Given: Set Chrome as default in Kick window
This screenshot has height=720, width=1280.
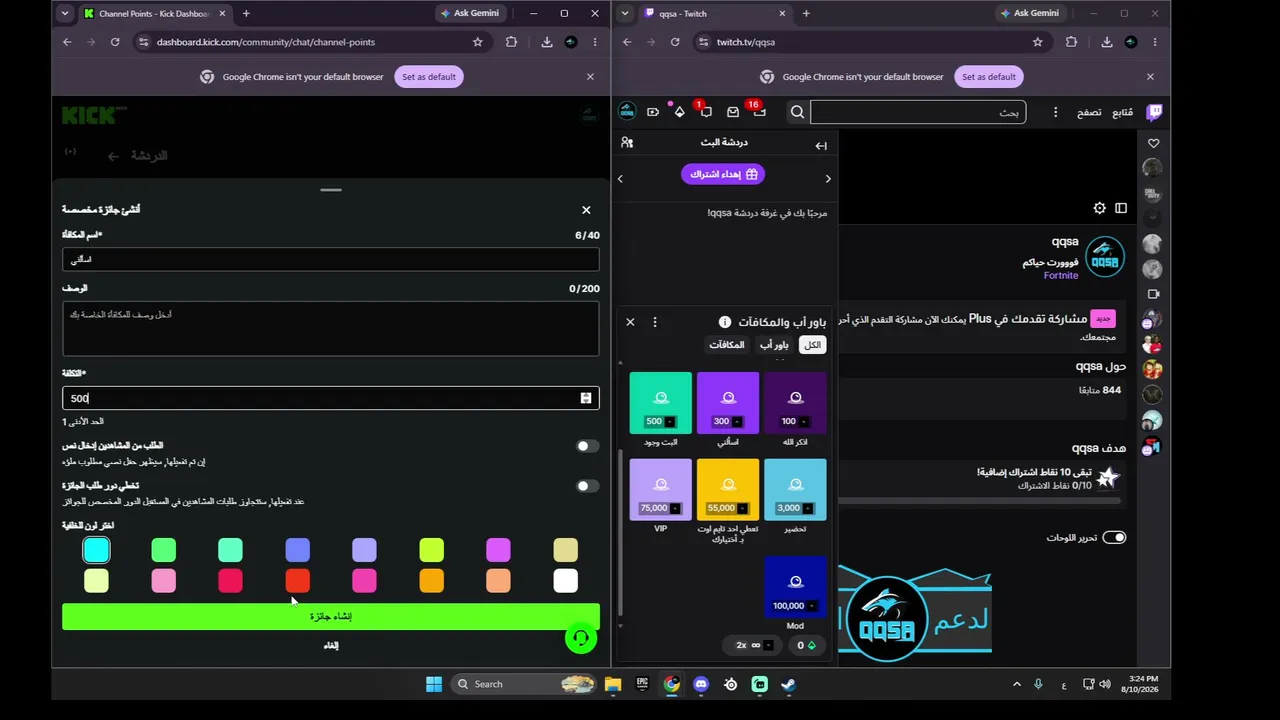Looking at the screenshot, I should pos(428,77).
